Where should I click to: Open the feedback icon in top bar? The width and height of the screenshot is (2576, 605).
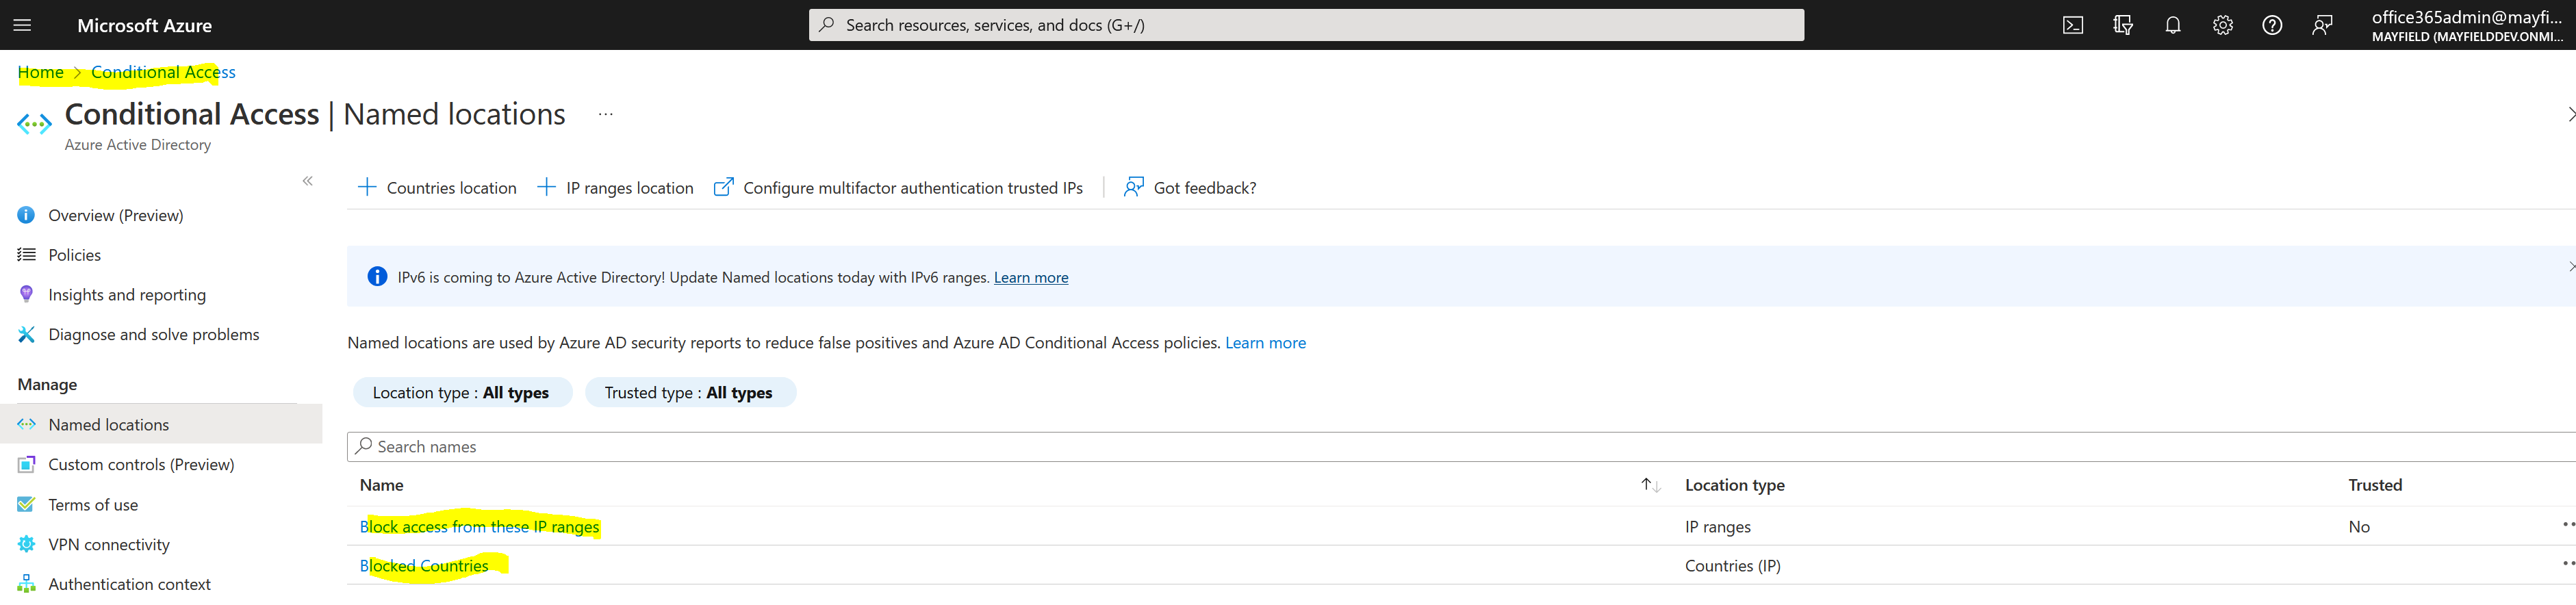click(2322, 25)
